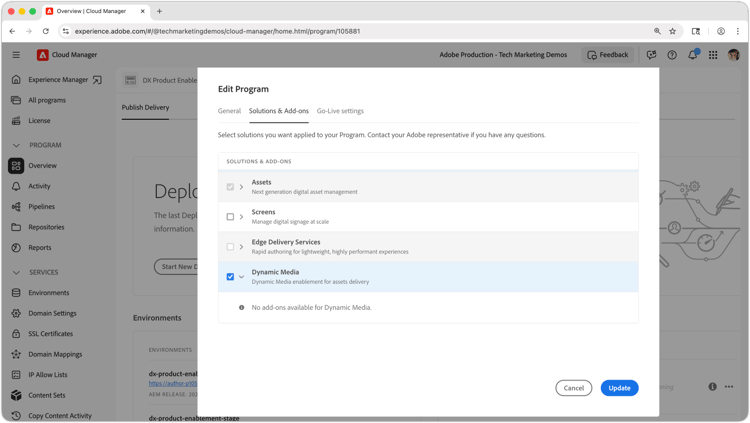The width and height of the screenshot is (750, 423).
Task: Click the hamburger menu icon
Action: (x=16, y=55)
